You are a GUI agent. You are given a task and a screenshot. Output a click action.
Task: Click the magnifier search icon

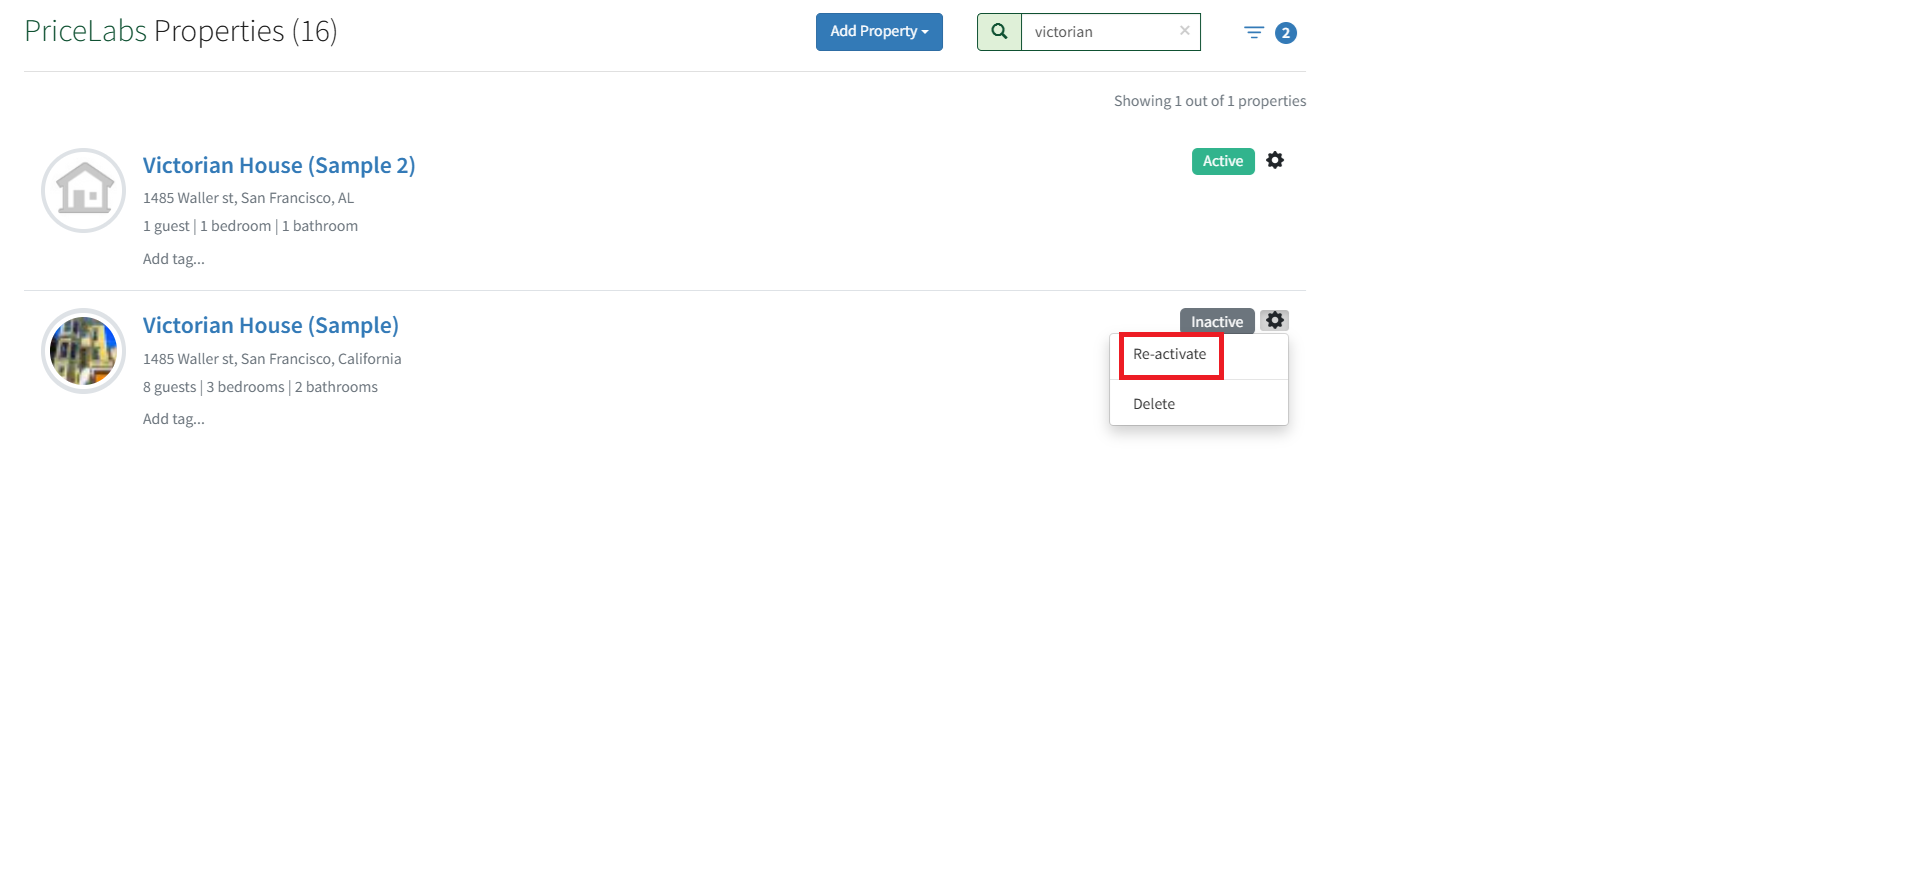[x=999, y=32]
